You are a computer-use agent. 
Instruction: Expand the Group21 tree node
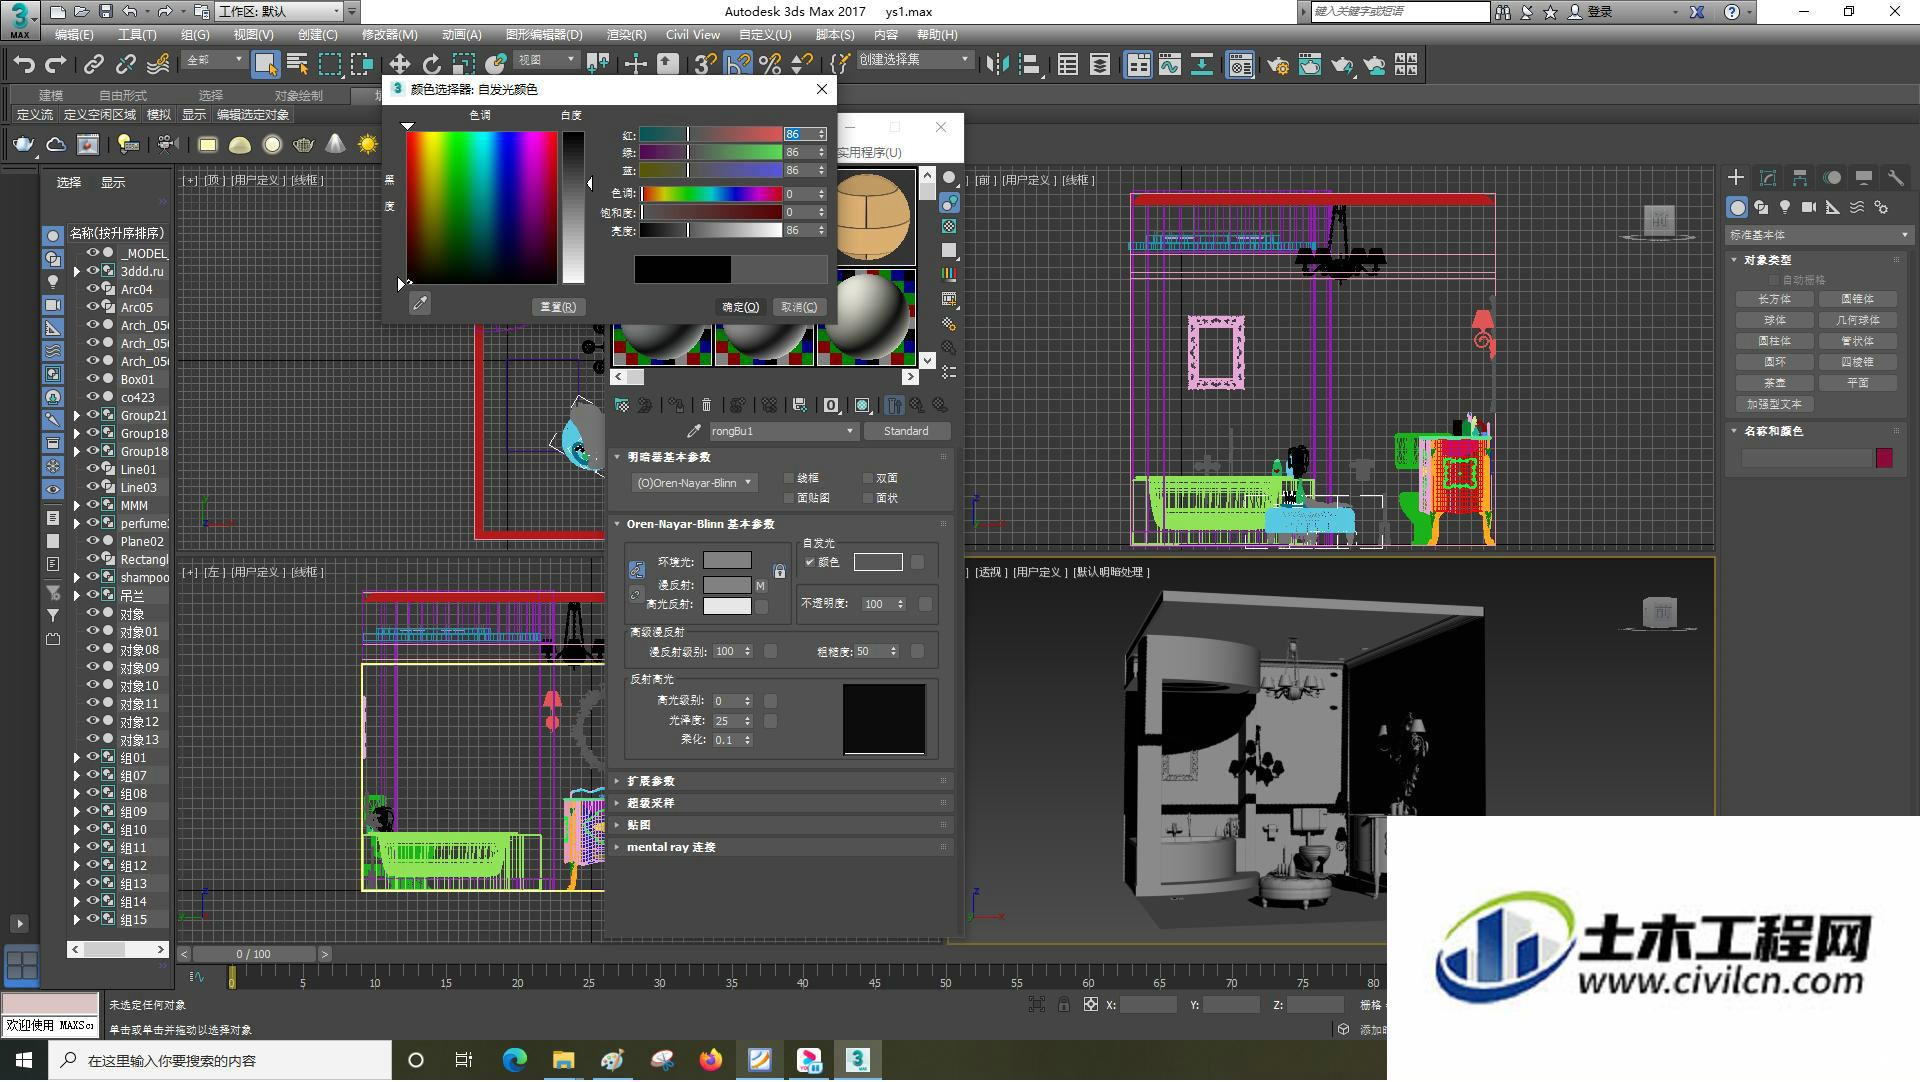tap(77, 415)
